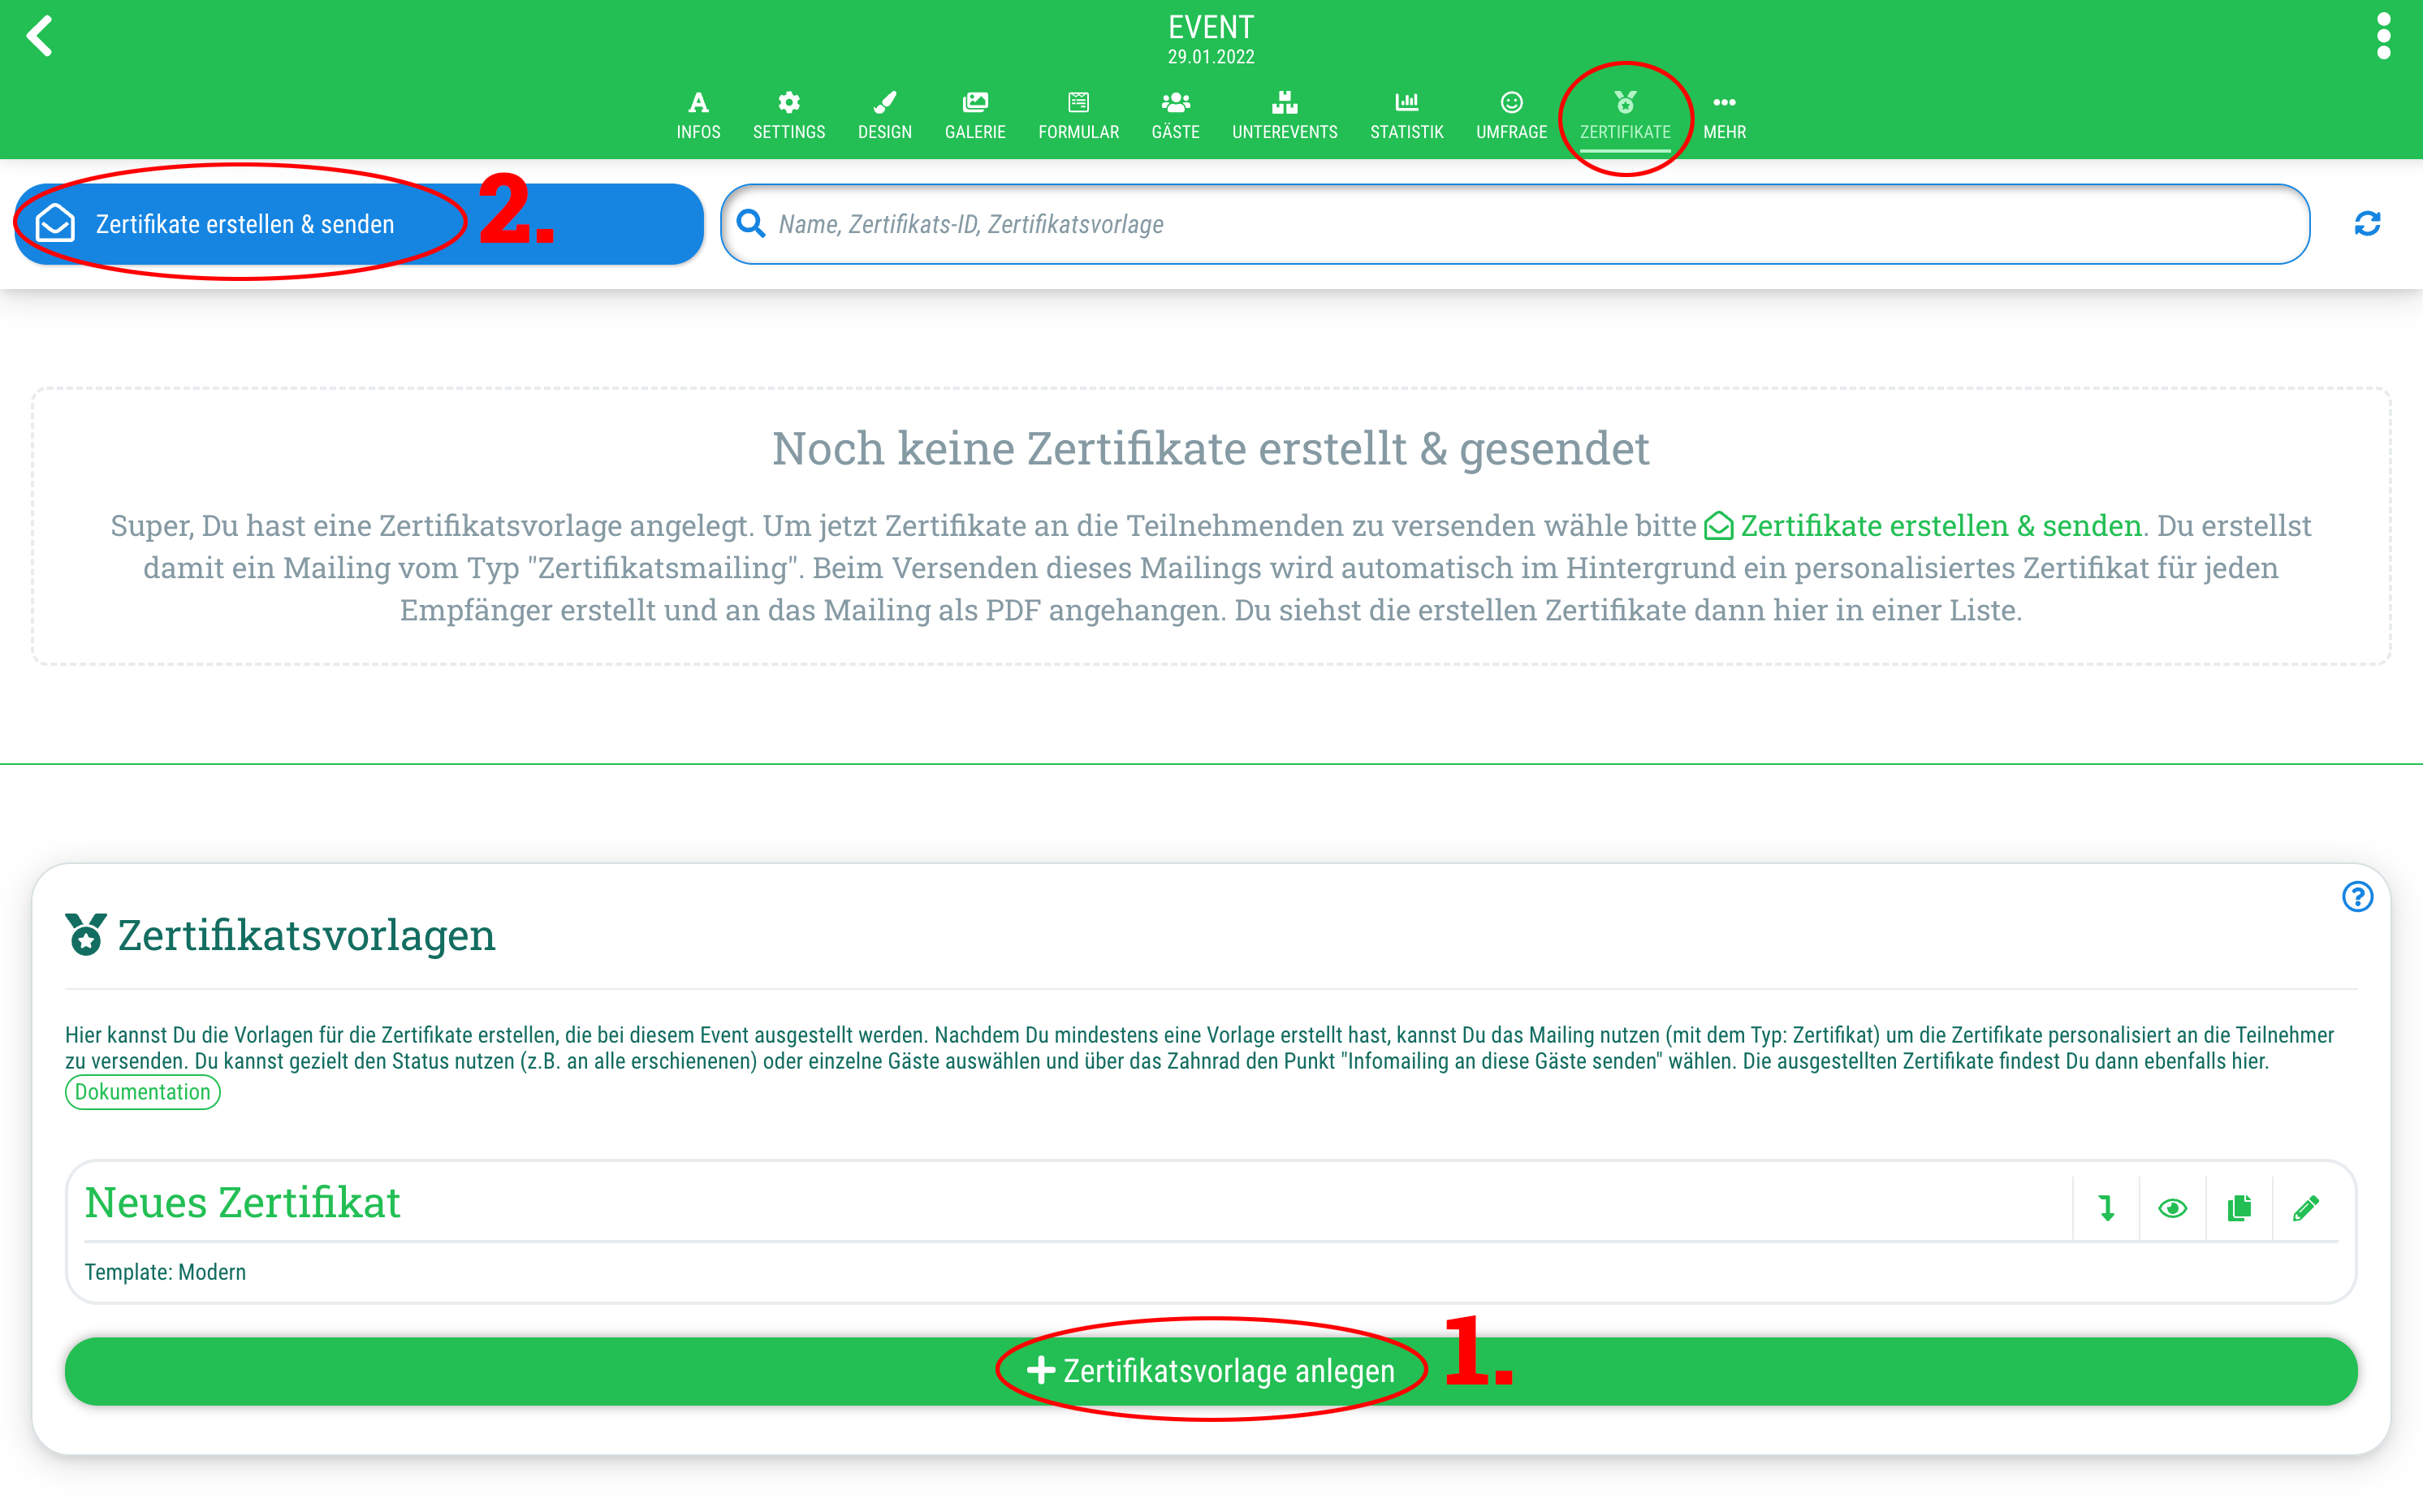Open the three-dot options menu
The width and height of the screenshot is (2423, 1512).
(2383, 36)
